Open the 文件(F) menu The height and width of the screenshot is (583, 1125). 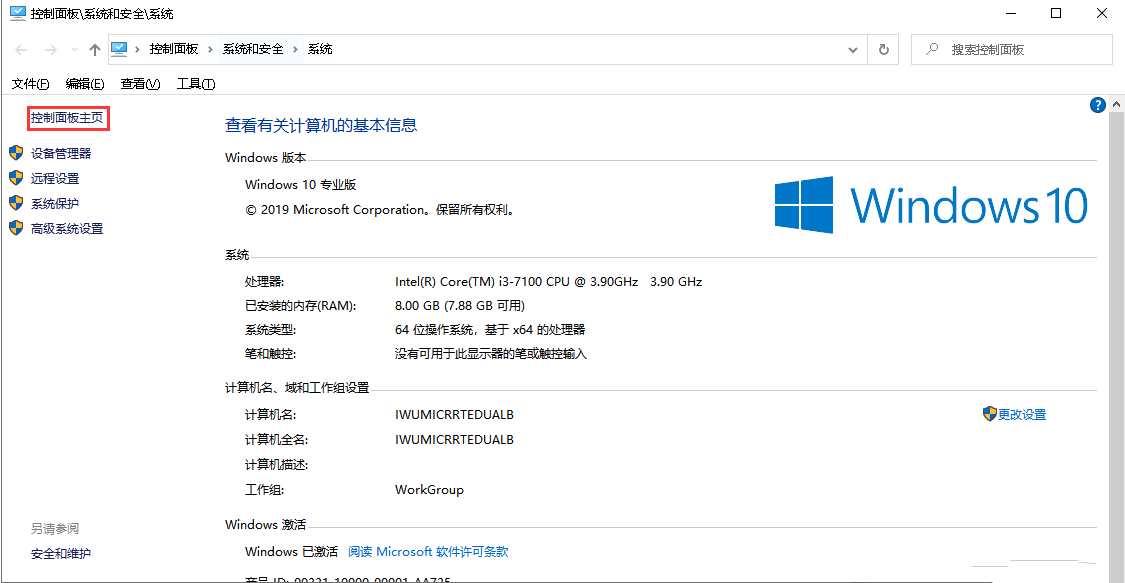pyautogui.click(x=30, y=84)
